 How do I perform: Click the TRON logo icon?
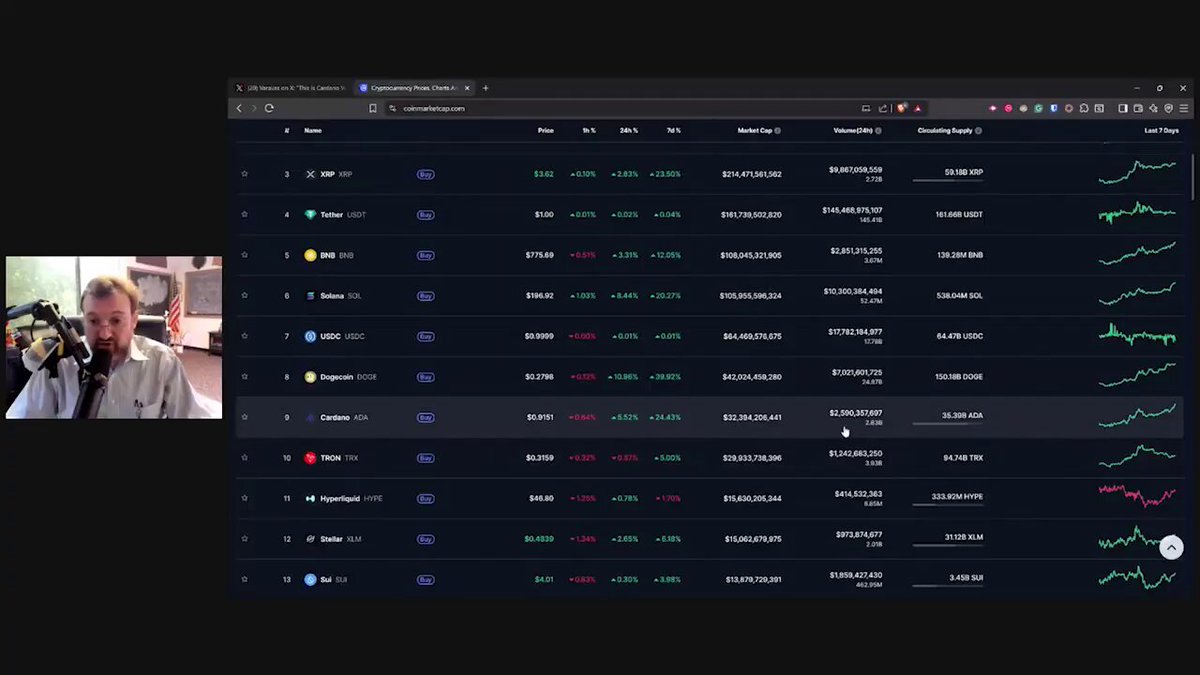pyautogui.click(x=310, y=458)
